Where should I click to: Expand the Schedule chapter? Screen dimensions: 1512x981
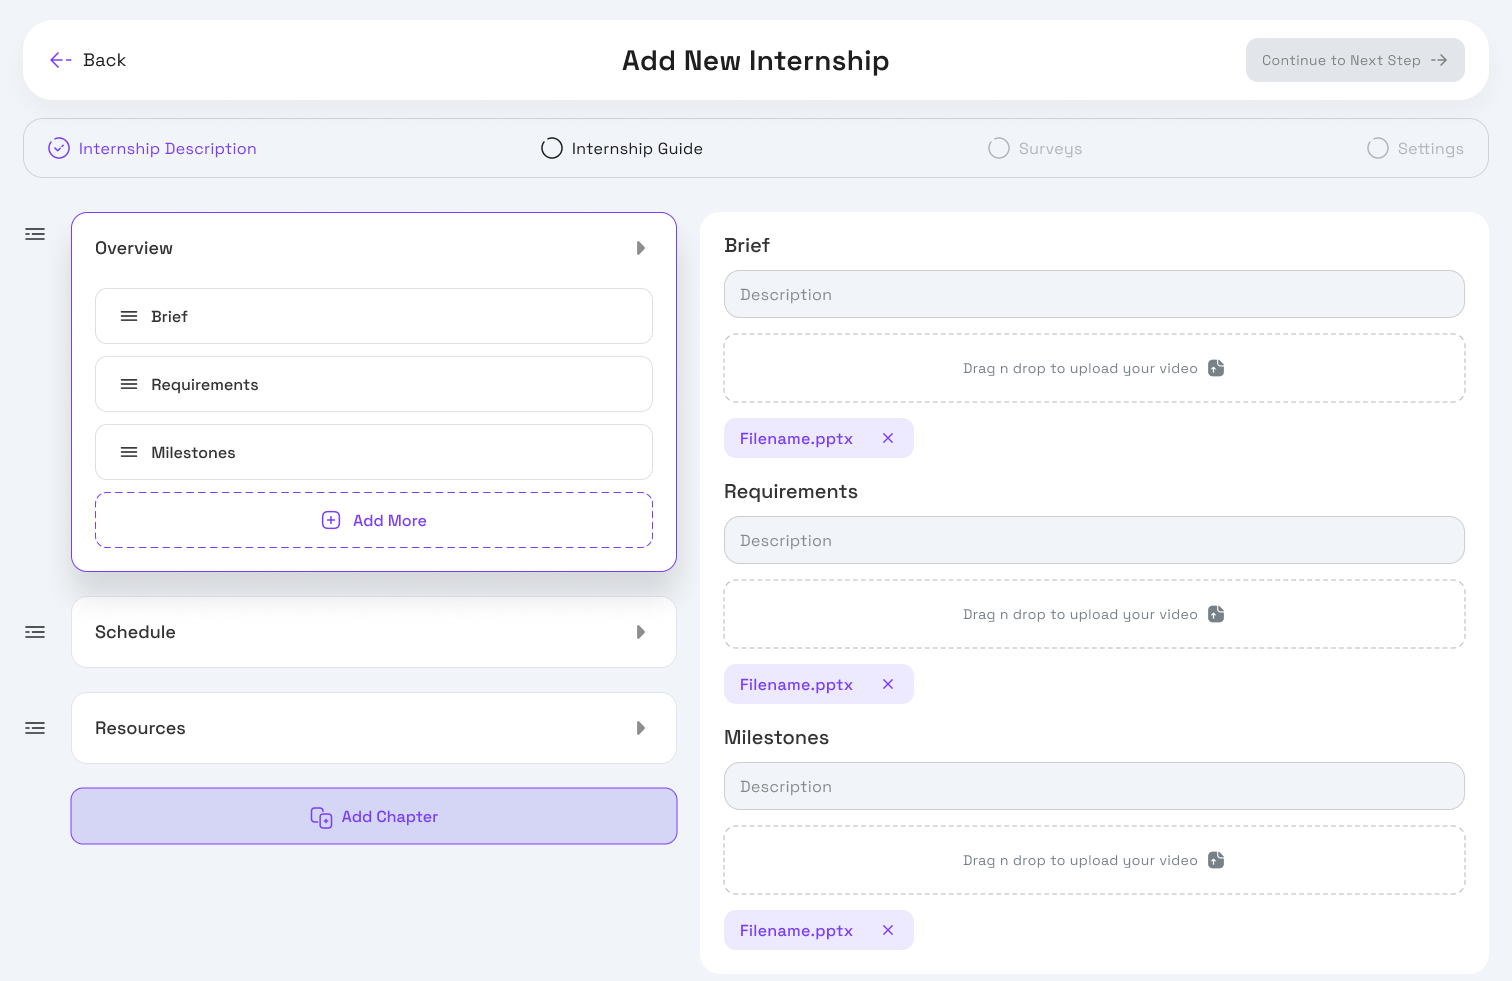pyautogui.click(x=641, y=631)
